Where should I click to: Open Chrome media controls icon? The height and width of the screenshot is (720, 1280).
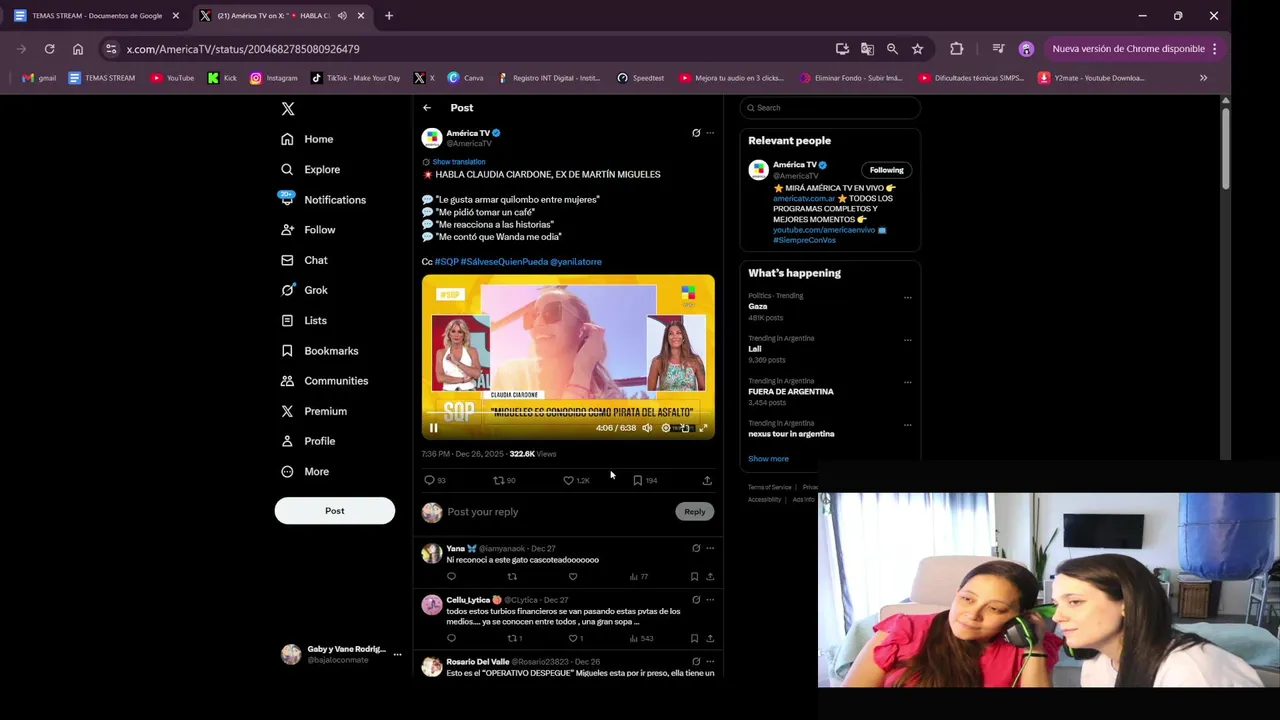[x=998, y=49]
